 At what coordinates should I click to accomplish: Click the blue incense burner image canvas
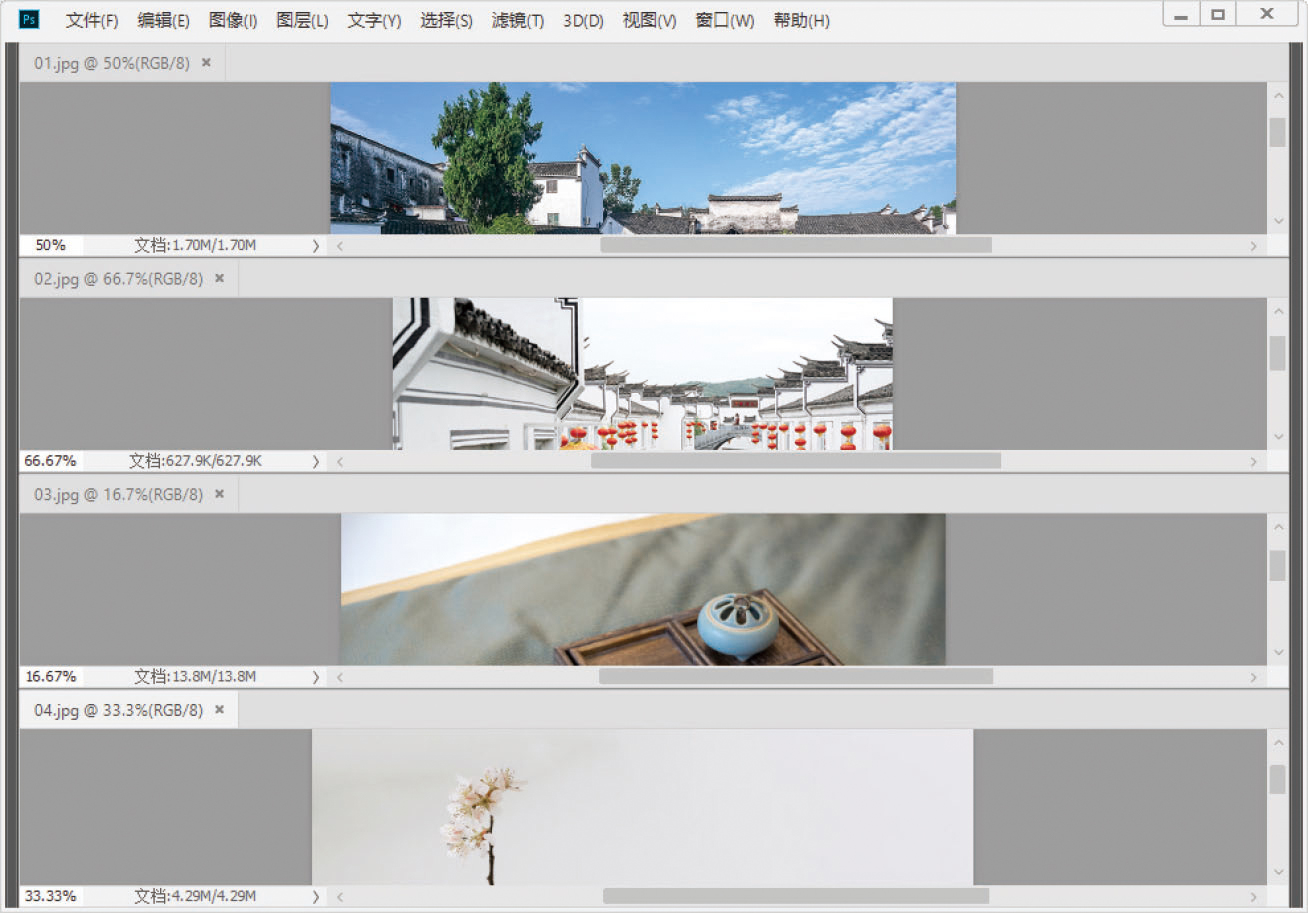tap(643, 590)
